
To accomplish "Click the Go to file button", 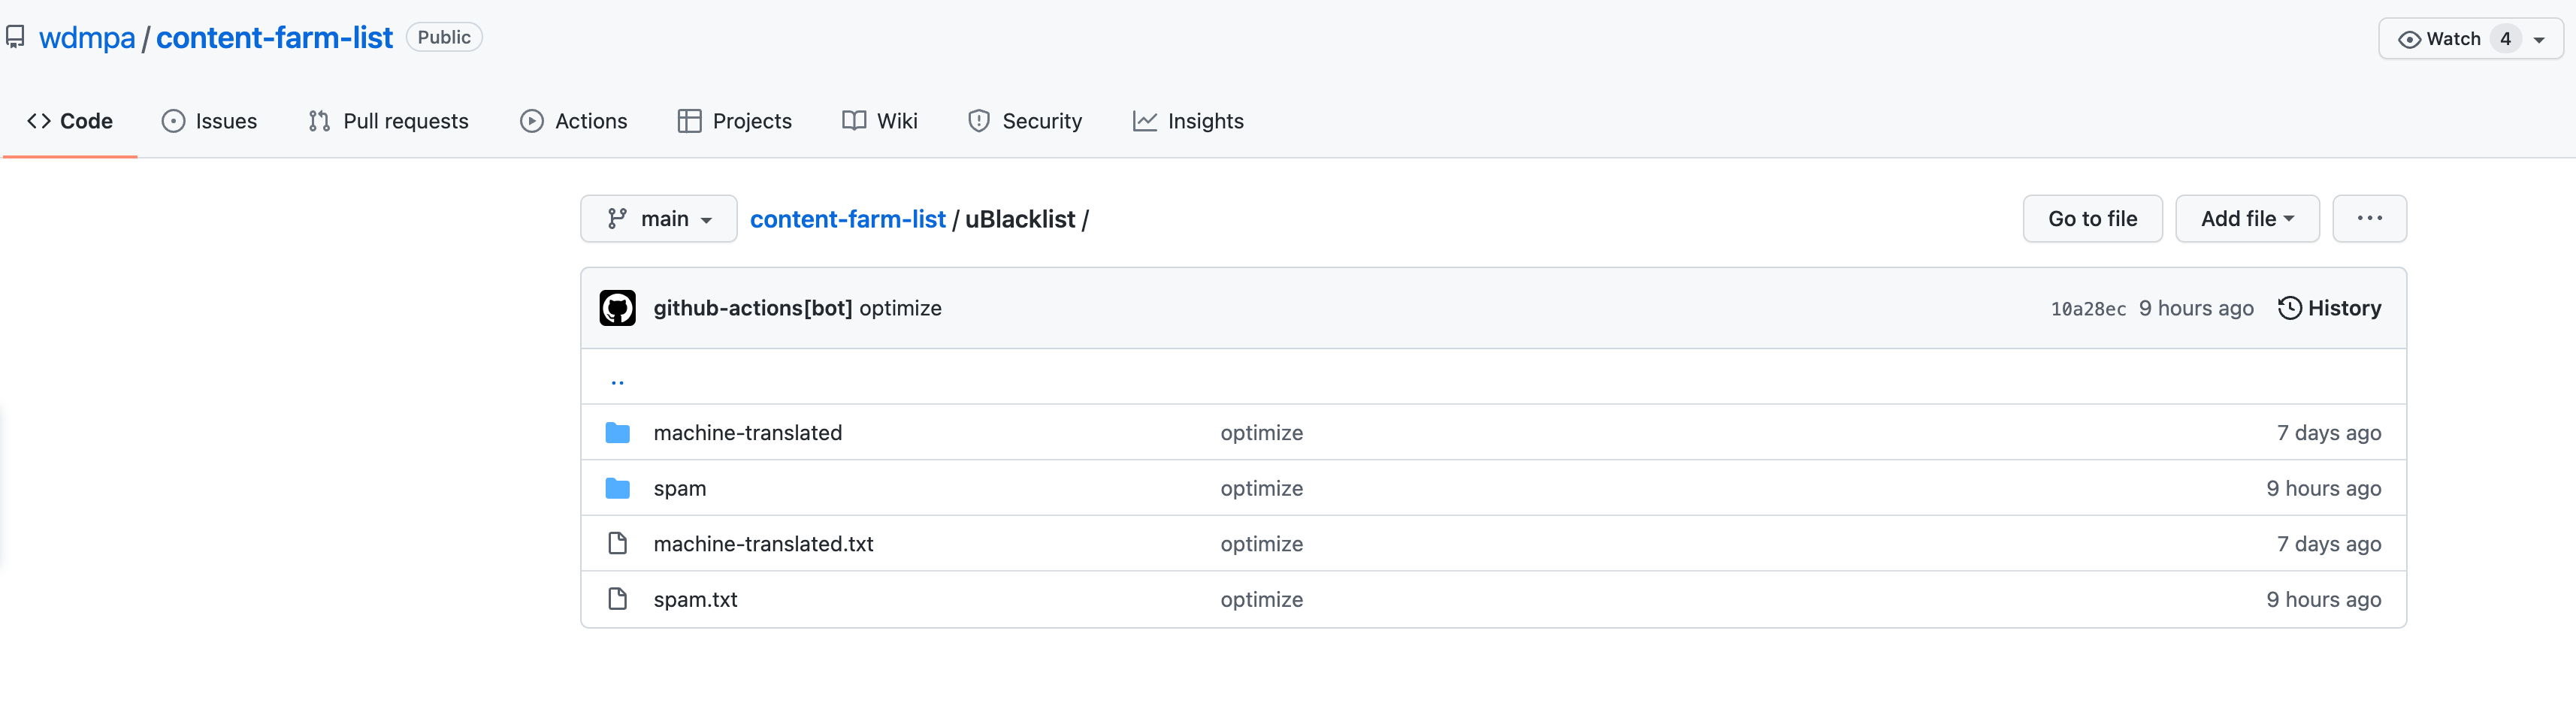I will point(2092,219).
